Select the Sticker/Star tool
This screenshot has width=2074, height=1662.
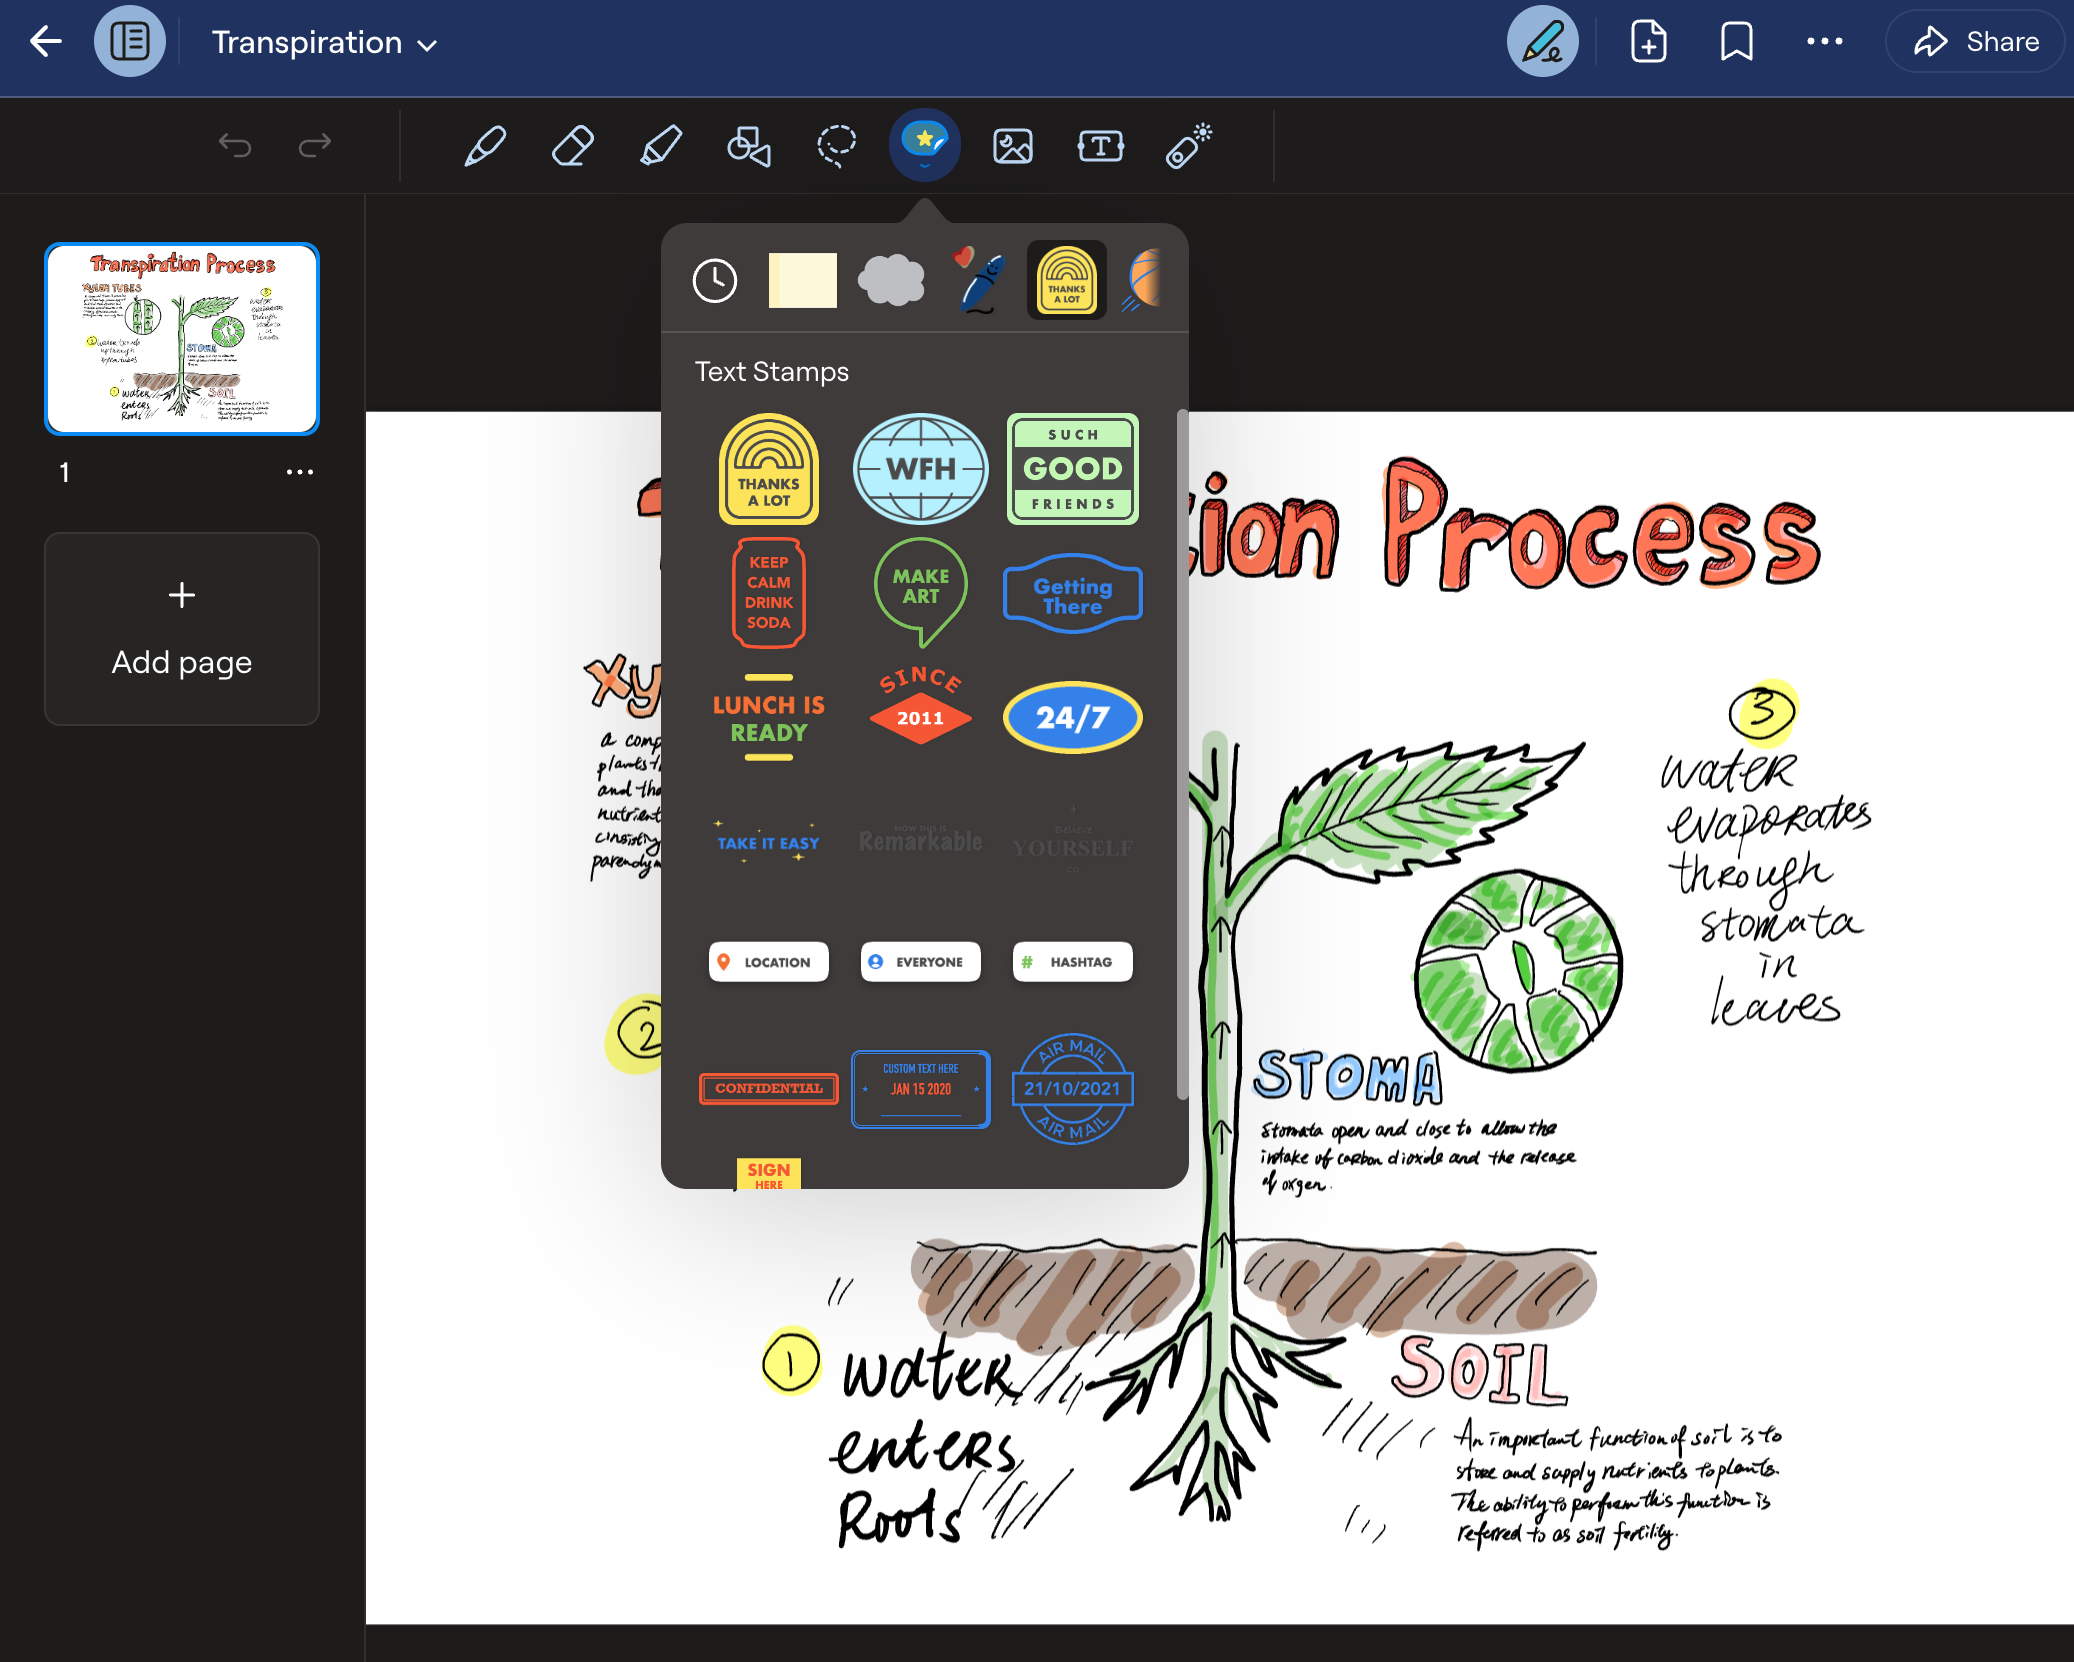pyautogui.click(x=924, y=144)
